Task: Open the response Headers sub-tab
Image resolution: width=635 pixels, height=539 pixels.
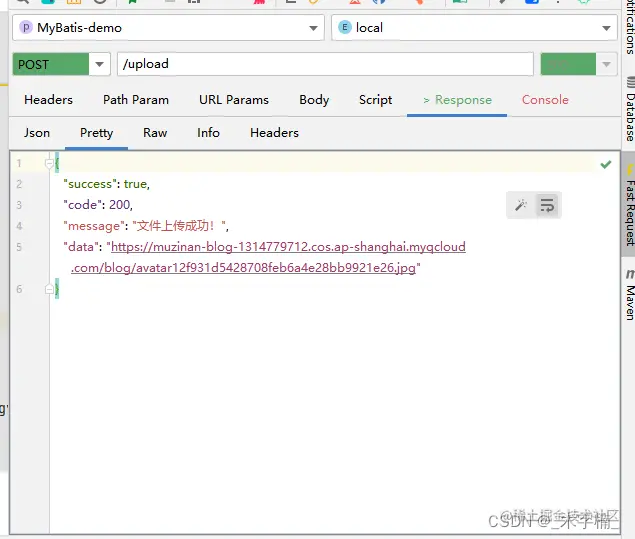Action: pyautogui.click(x=274, y=133)
